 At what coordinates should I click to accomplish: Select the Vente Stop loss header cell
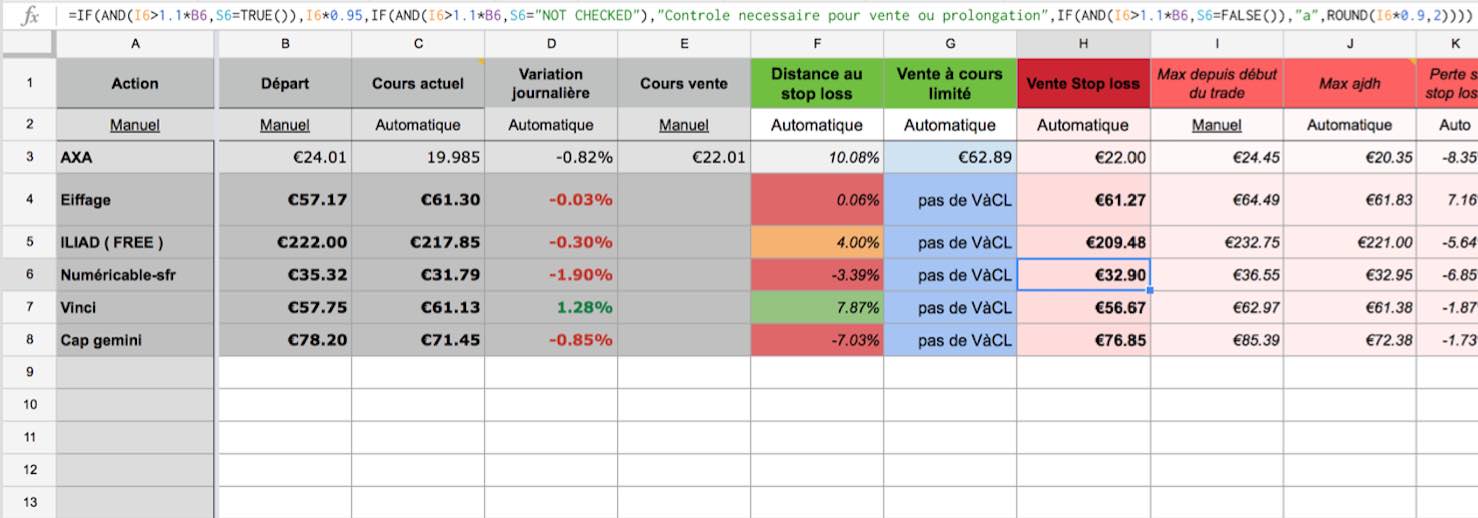click(x=1083, y=84)
